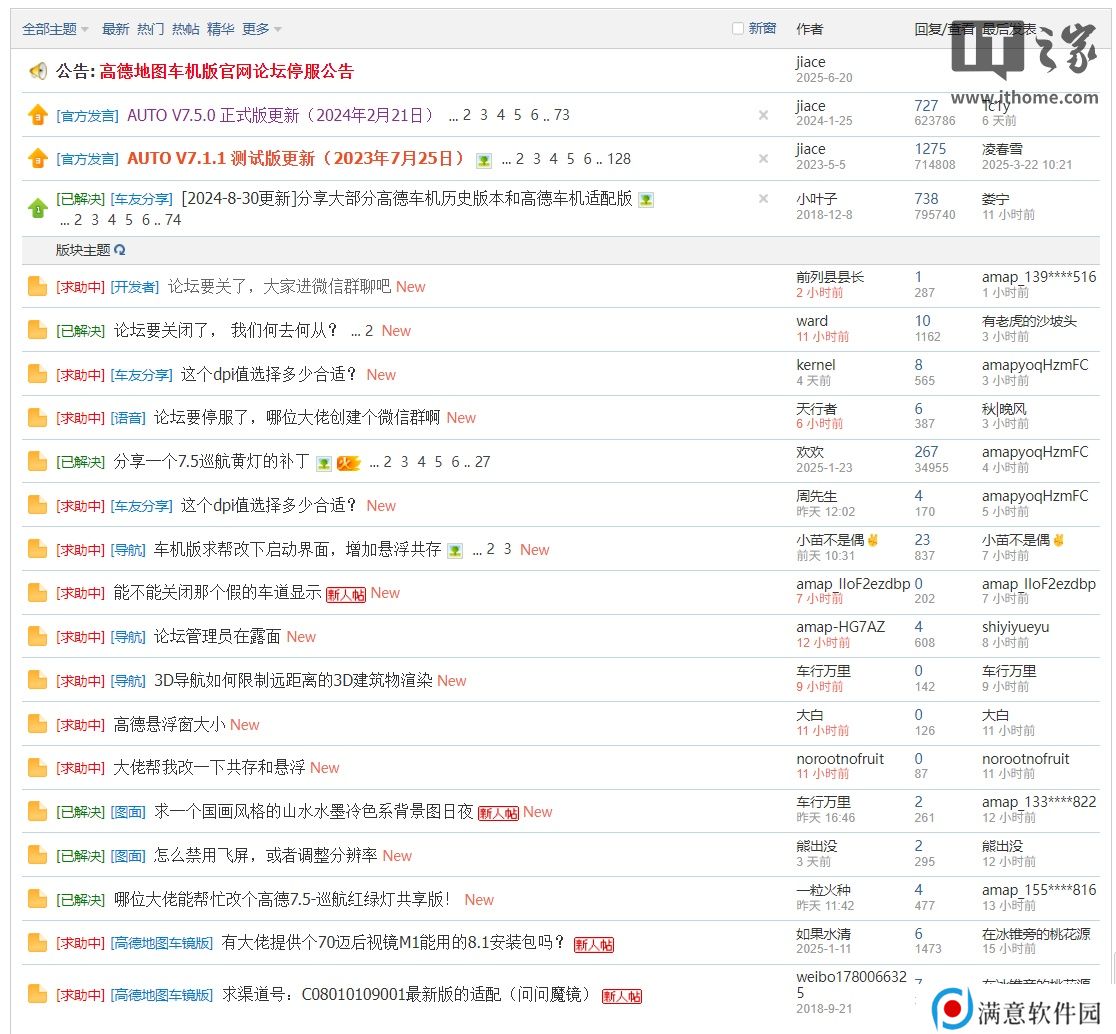Click the folder icon for 求渠道号 thread
This screenshot has height=1034, width=1116.
click(x=37, y=994)
